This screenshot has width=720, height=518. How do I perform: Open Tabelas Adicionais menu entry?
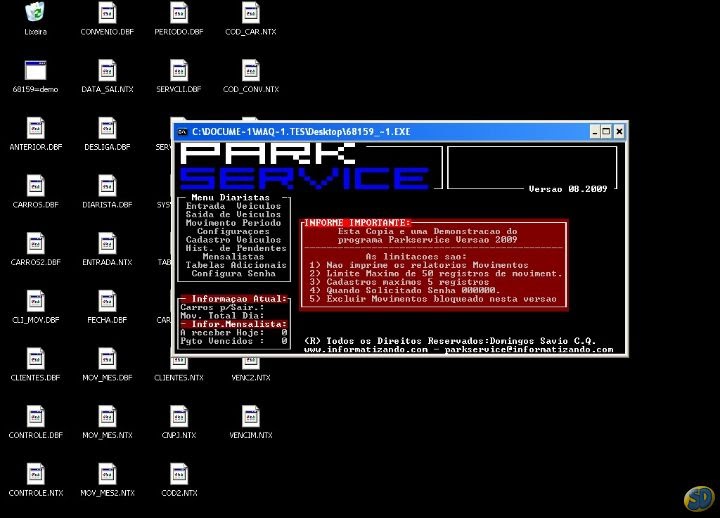pos(236,265)
